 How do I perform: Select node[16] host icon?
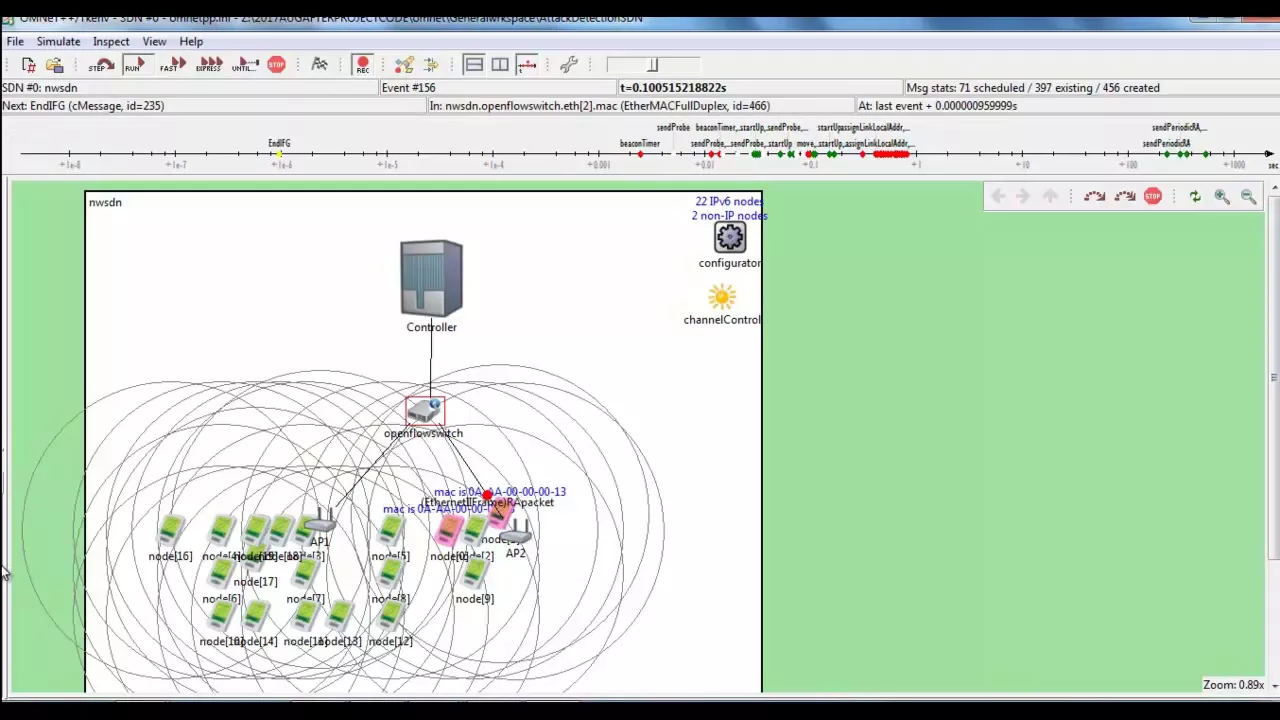(171, 531)
